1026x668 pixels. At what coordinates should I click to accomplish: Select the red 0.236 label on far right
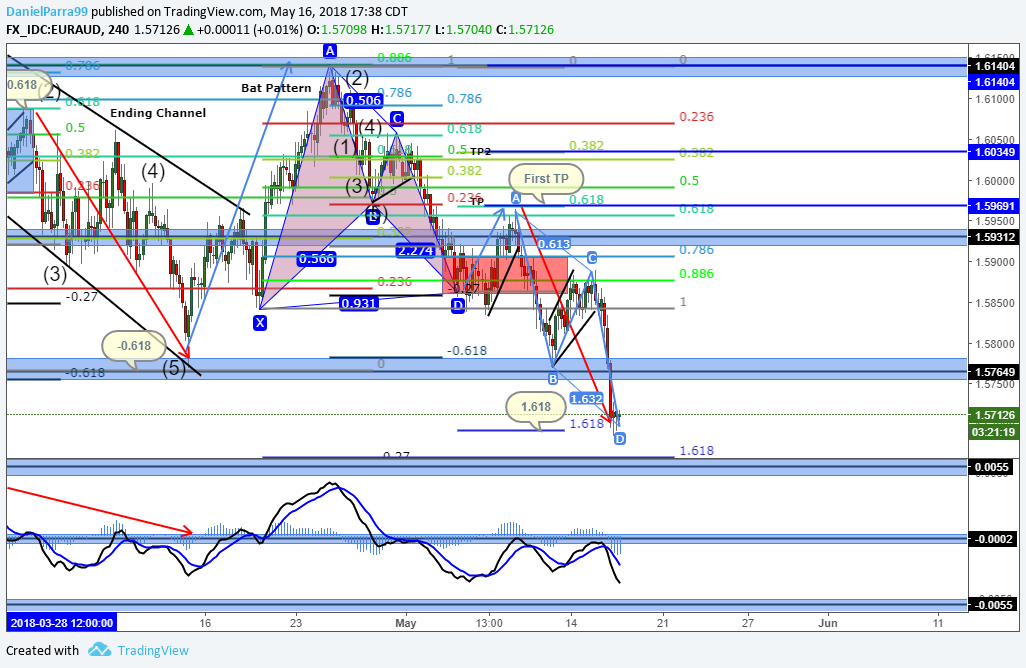coord(696,116)
